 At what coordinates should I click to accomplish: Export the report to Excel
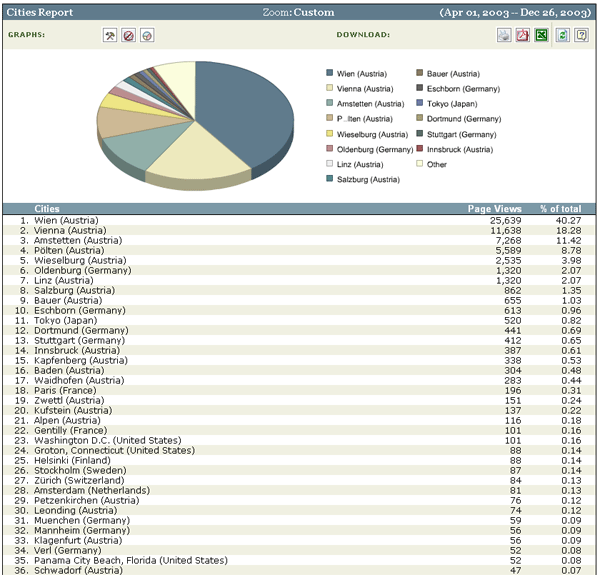tap(541, 35)
